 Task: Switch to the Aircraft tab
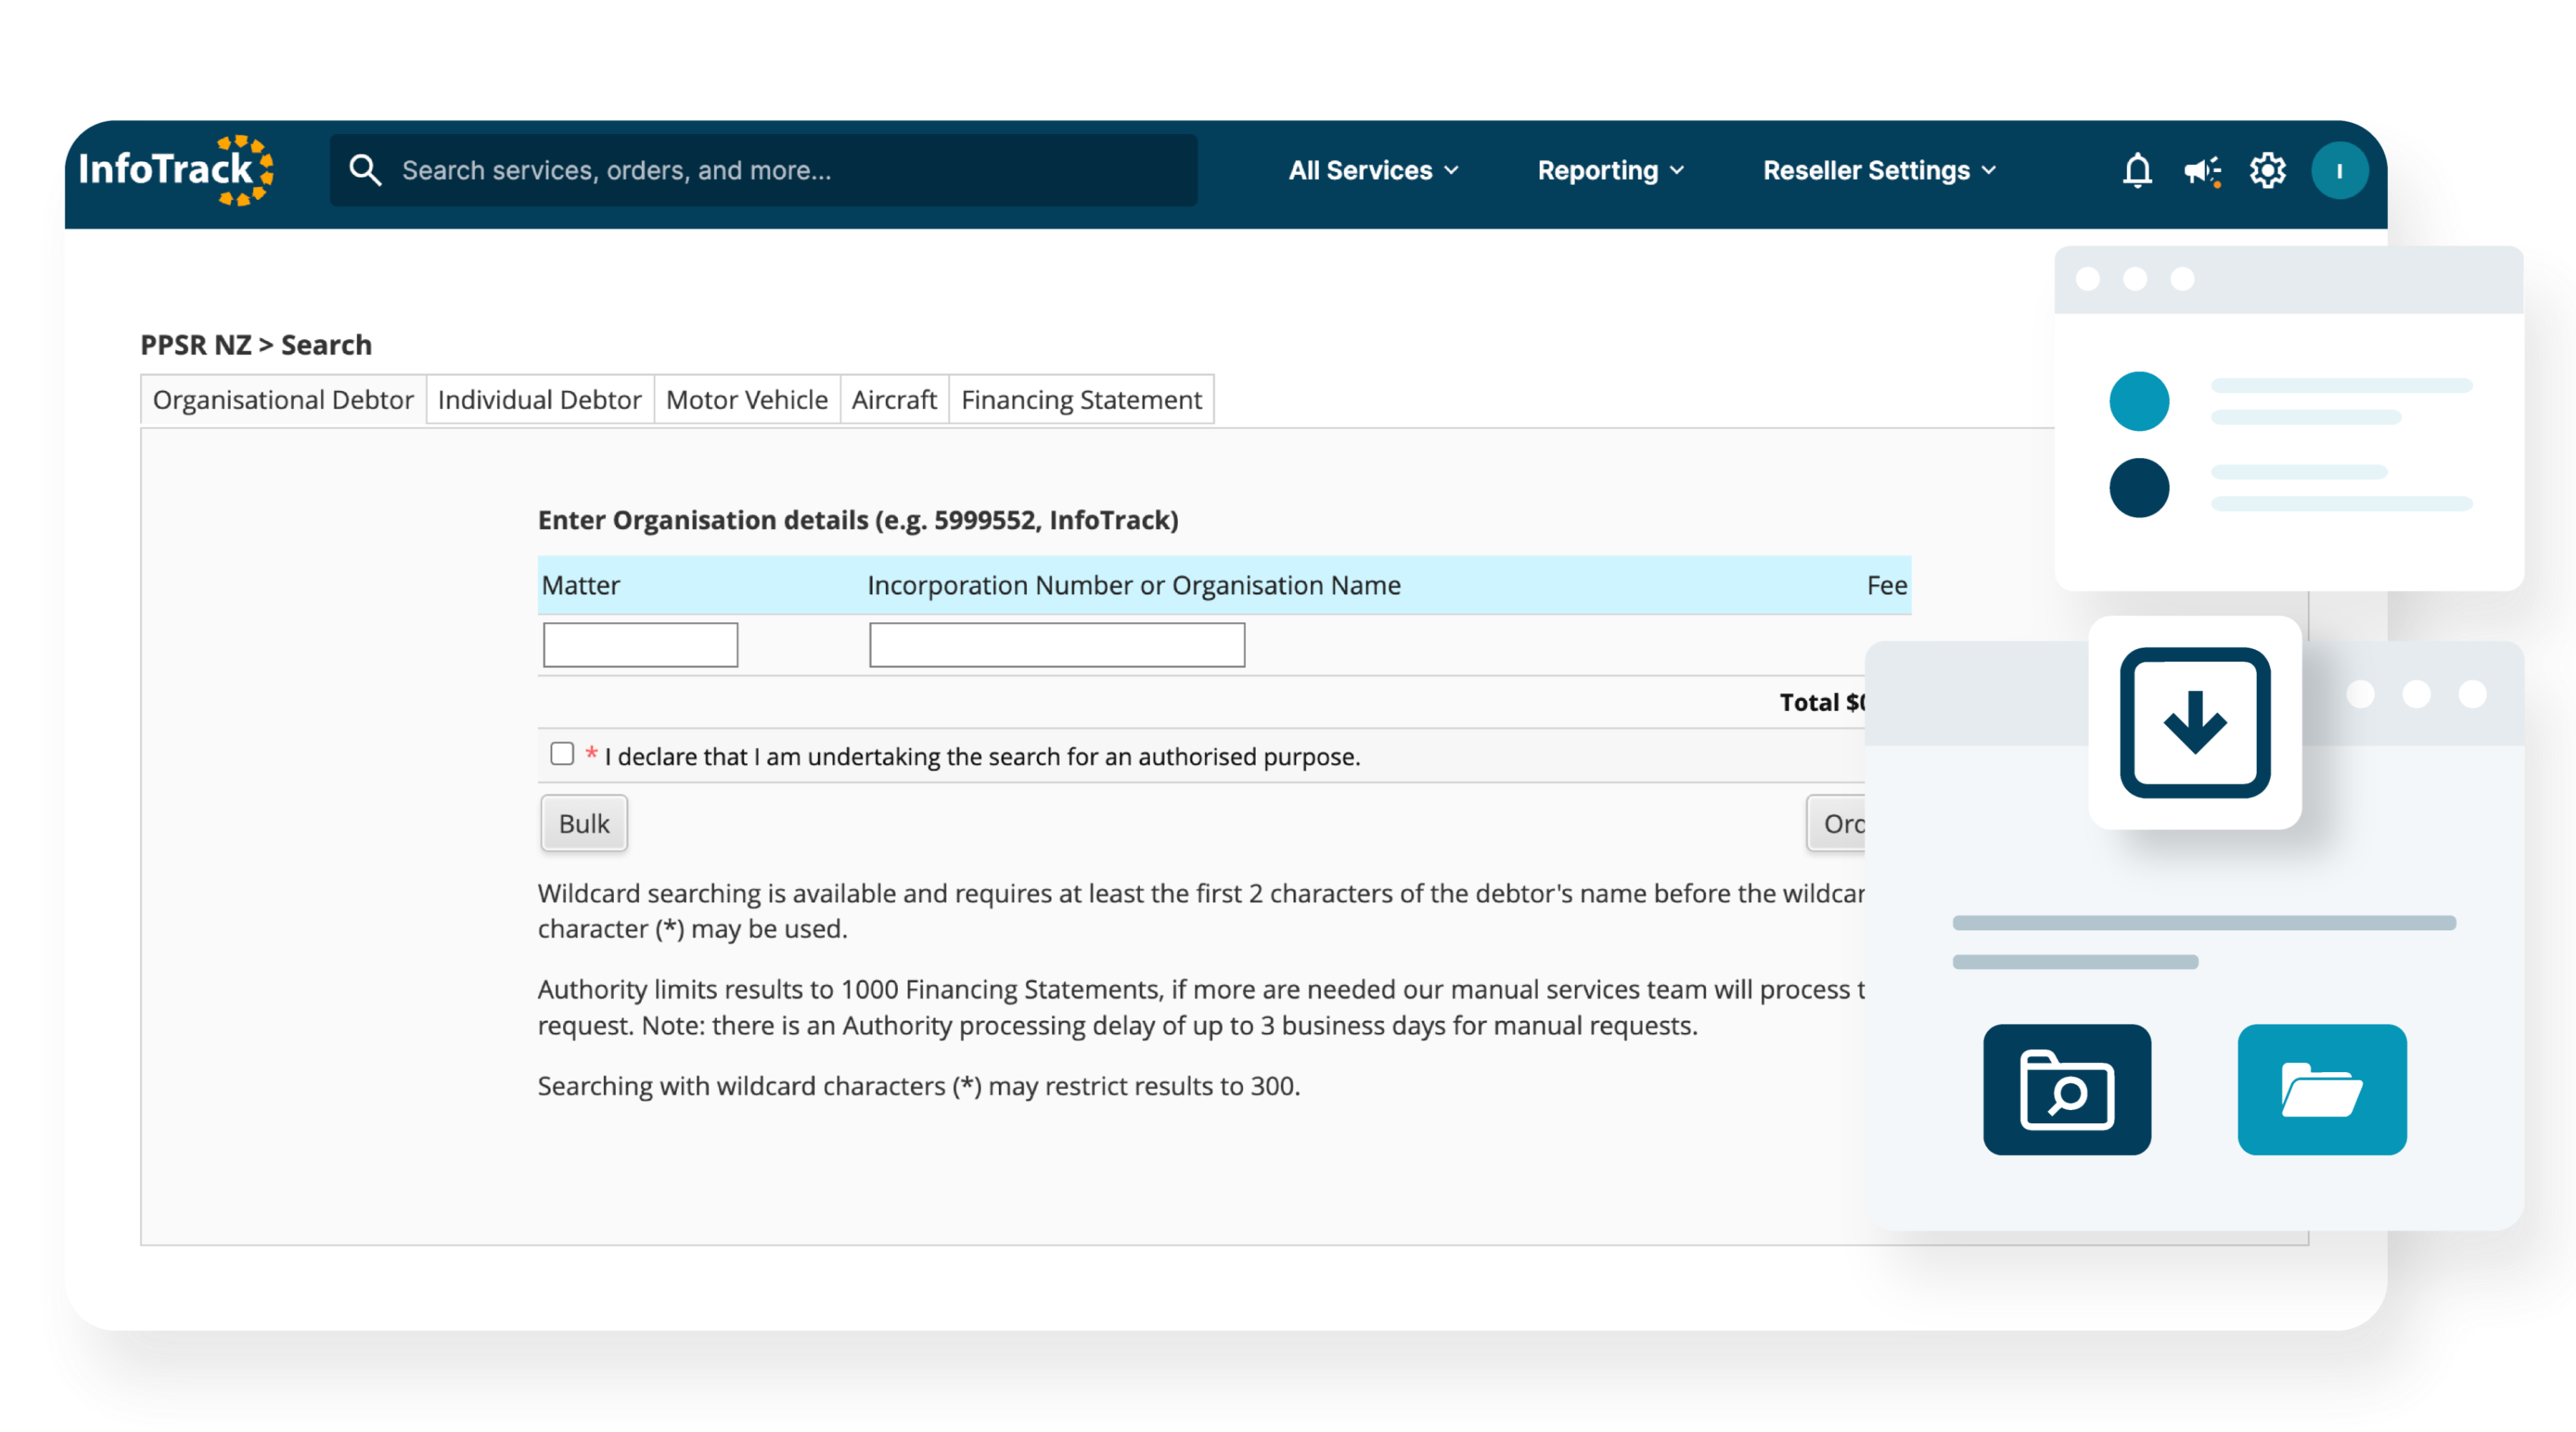(x=894, y=400)
